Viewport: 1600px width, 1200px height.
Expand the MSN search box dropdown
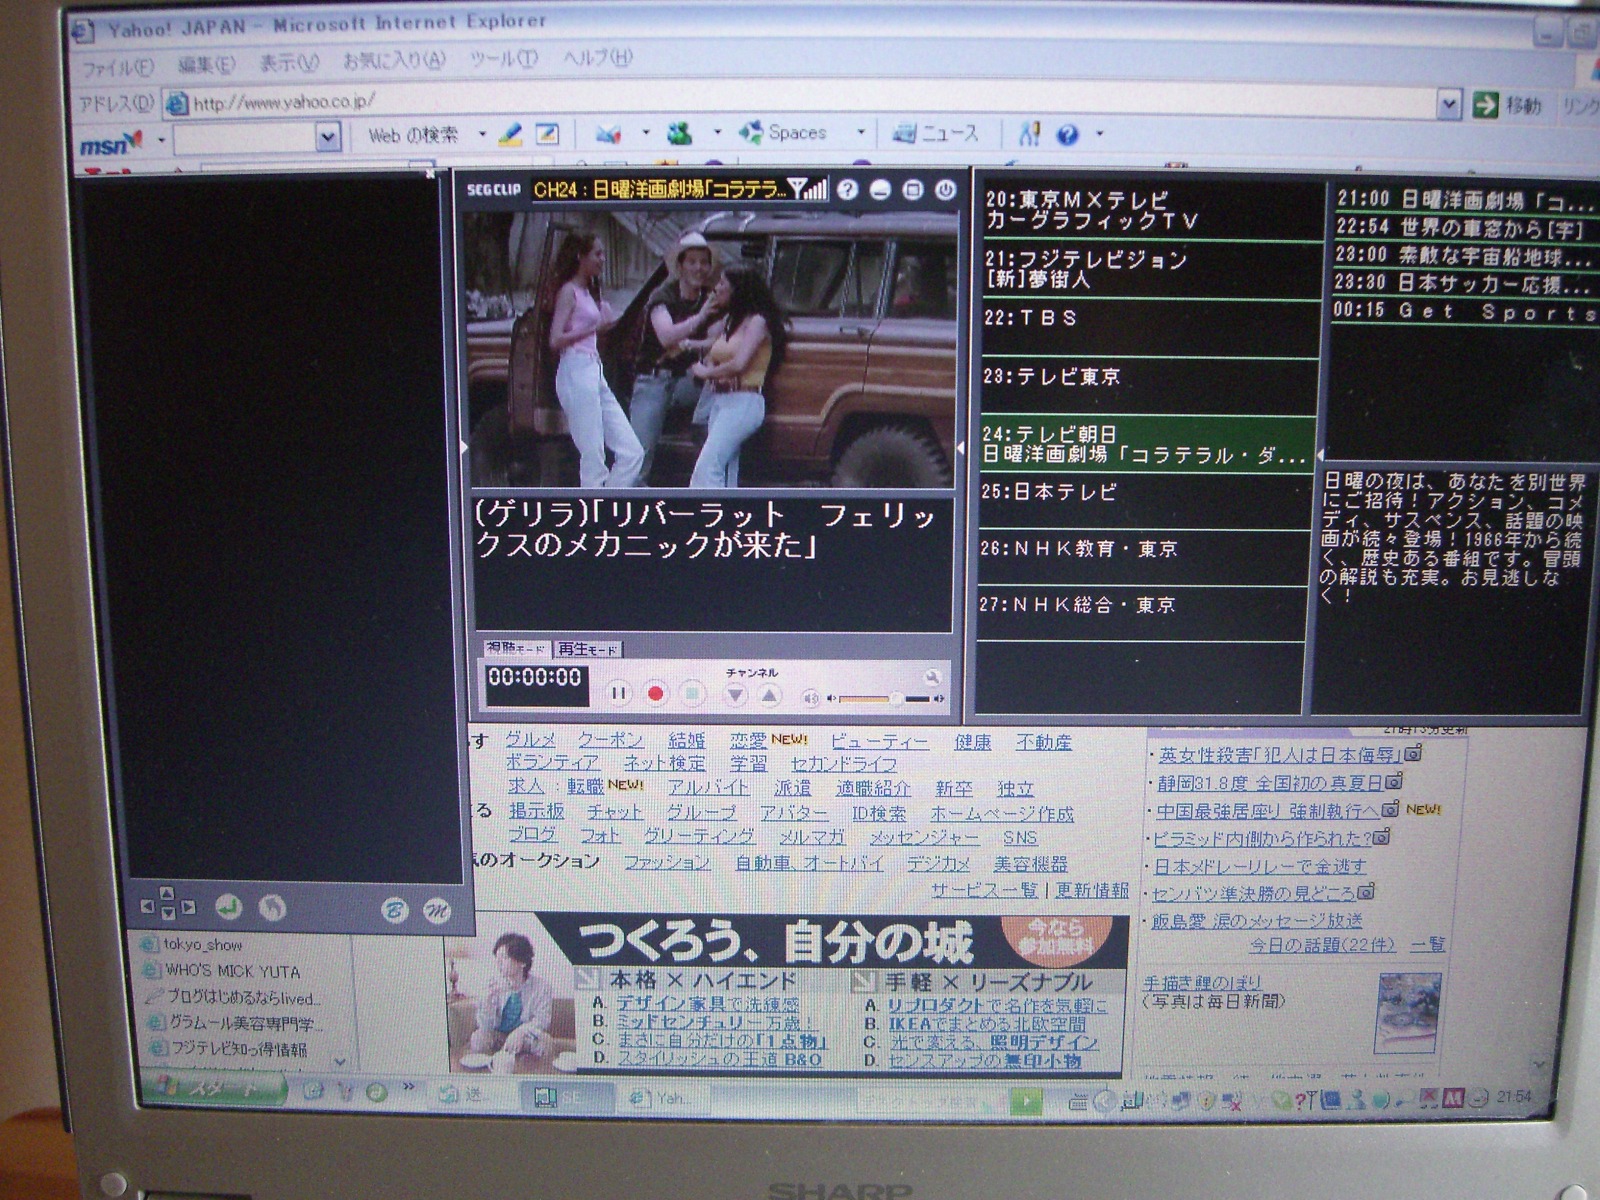pos(327,138)
